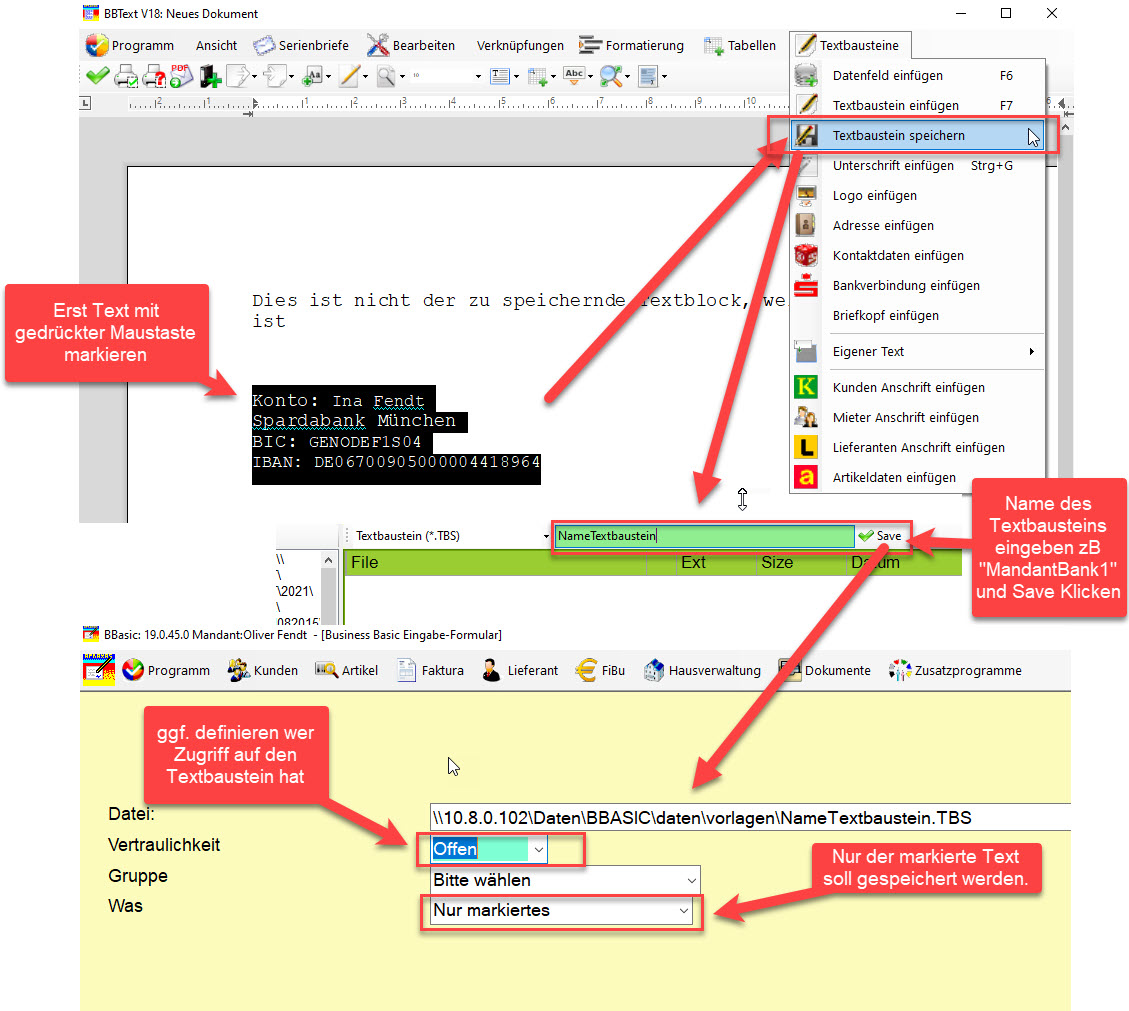
Task: Click the Mieter Anschrift people icon
Action: click(806, 417)
